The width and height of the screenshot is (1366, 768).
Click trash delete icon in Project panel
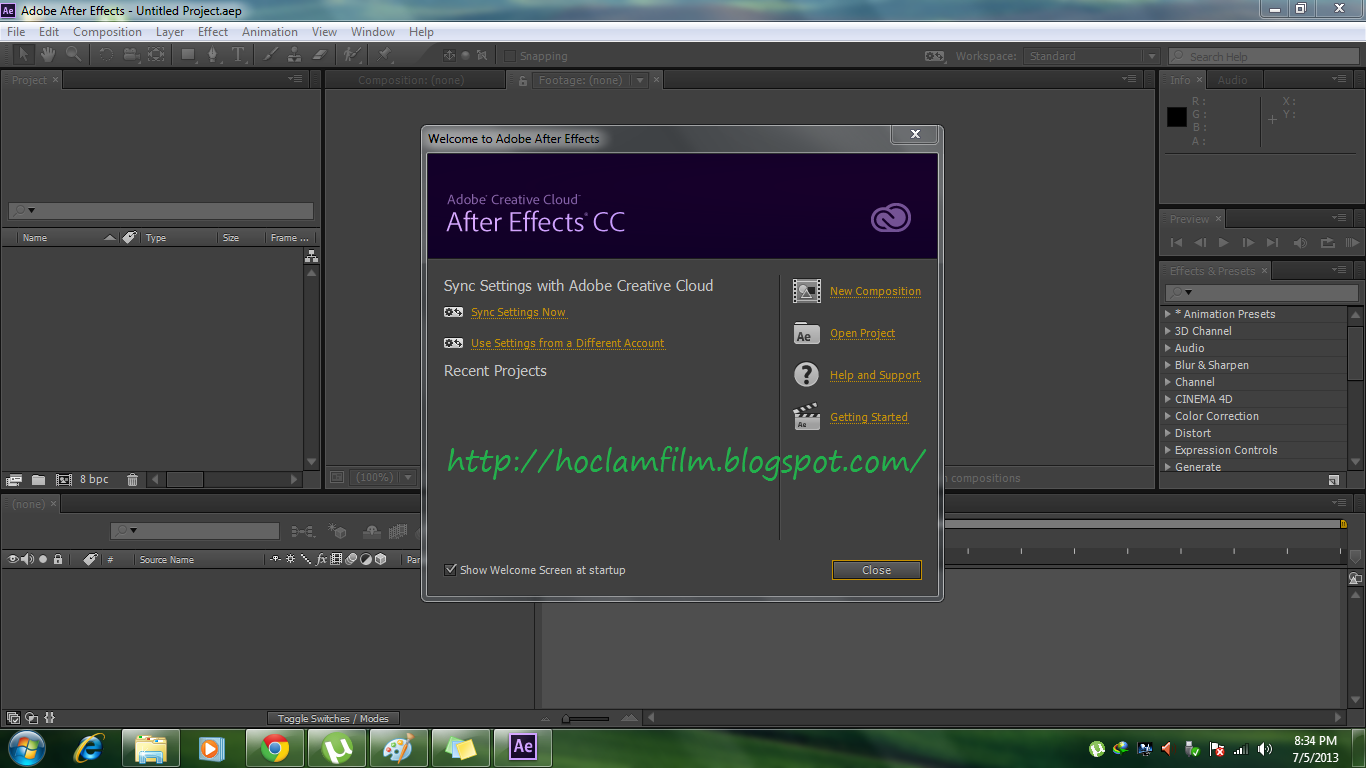point(132,480)
